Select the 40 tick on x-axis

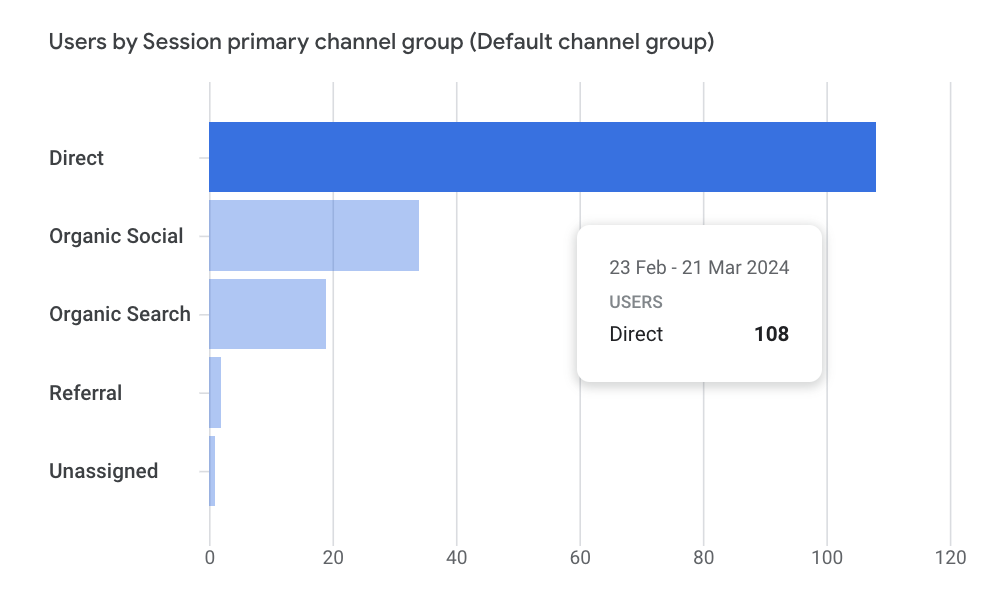[457, 558]
